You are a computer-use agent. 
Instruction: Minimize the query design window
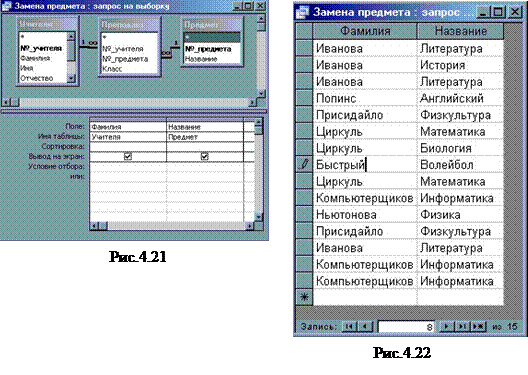click(x=237, y=6)
